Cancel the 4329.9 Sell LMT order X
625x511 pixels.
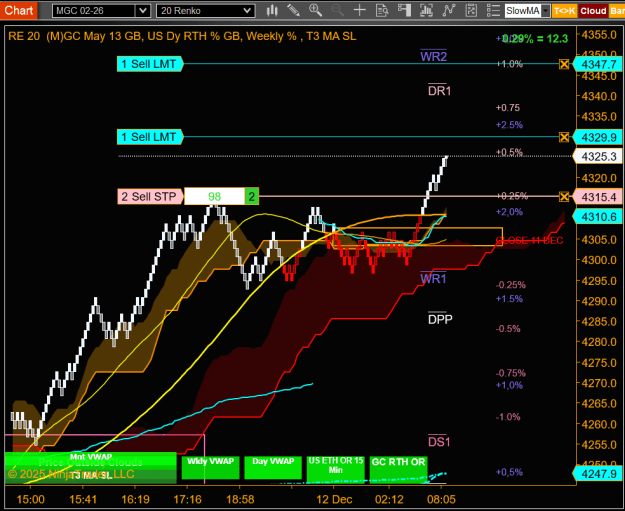[564, 138]
